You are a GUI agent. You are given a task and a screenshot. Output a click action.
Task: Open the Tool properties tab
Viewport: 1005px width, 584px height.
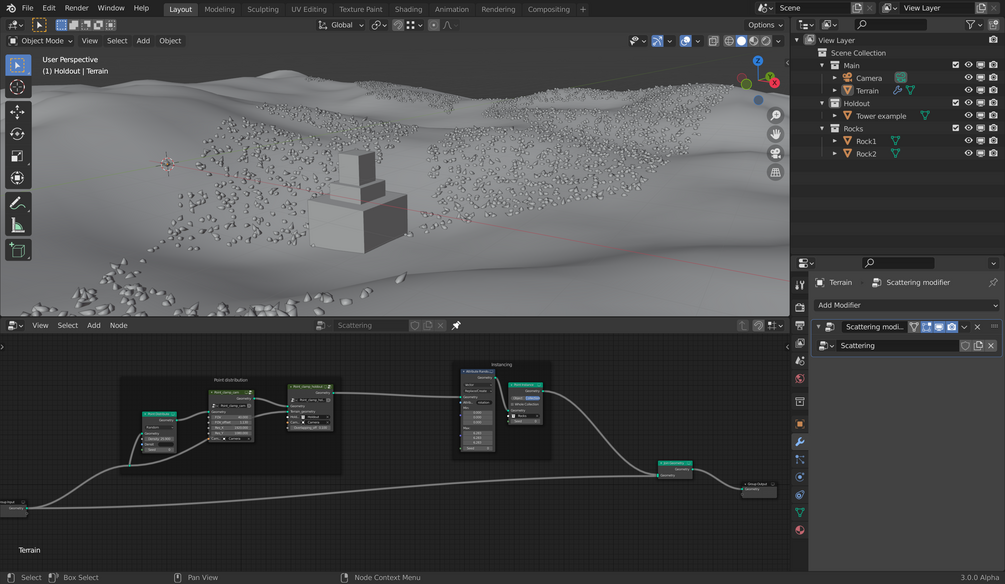click(800, 285)
